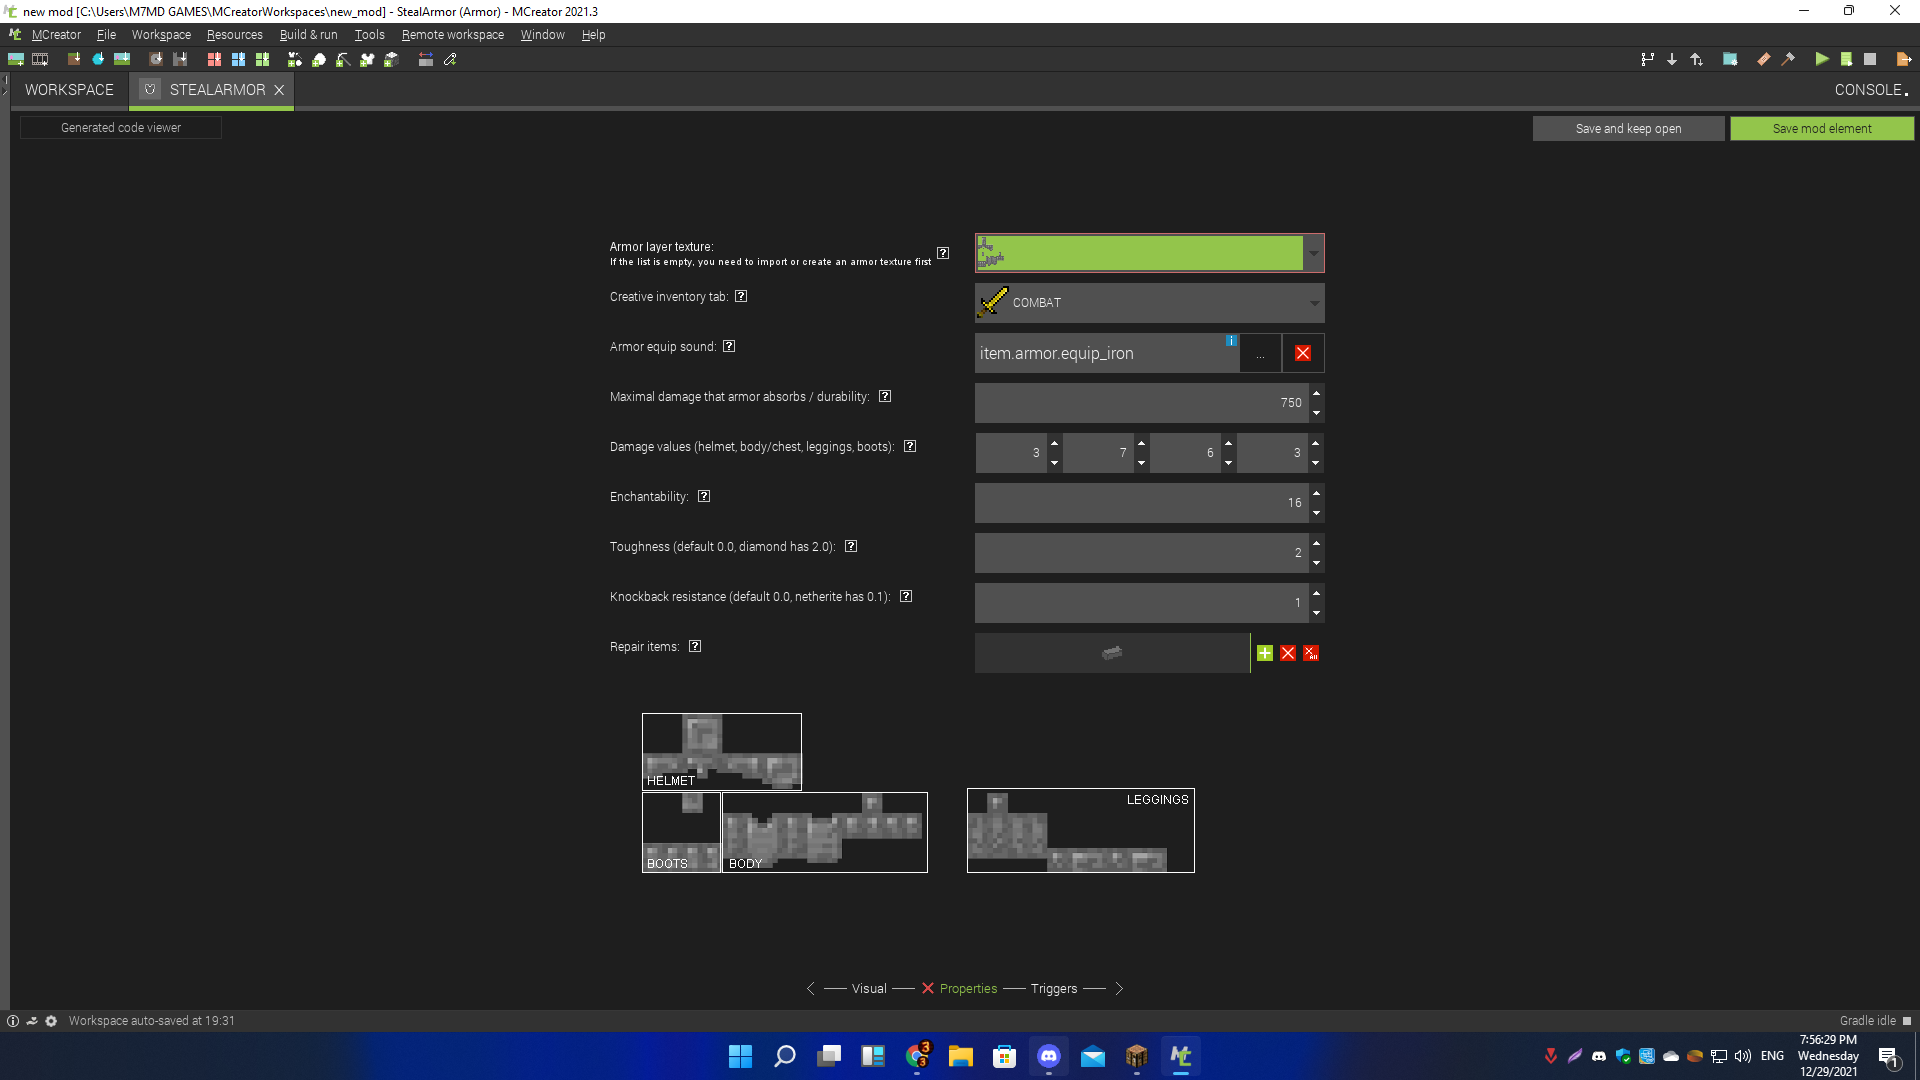This screenshot has width=1920, height=1080.
Task: Click the import item texture icon
Action: (98, 60)
